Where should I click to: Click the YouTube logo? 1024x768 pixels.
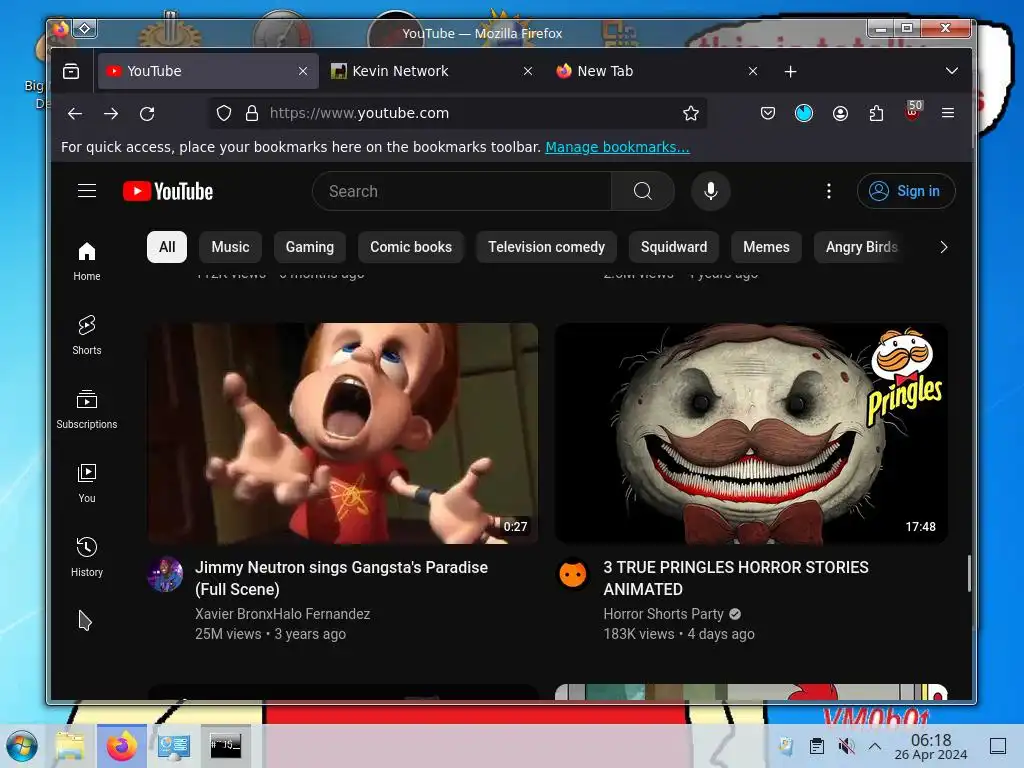[x=168, y=191]
